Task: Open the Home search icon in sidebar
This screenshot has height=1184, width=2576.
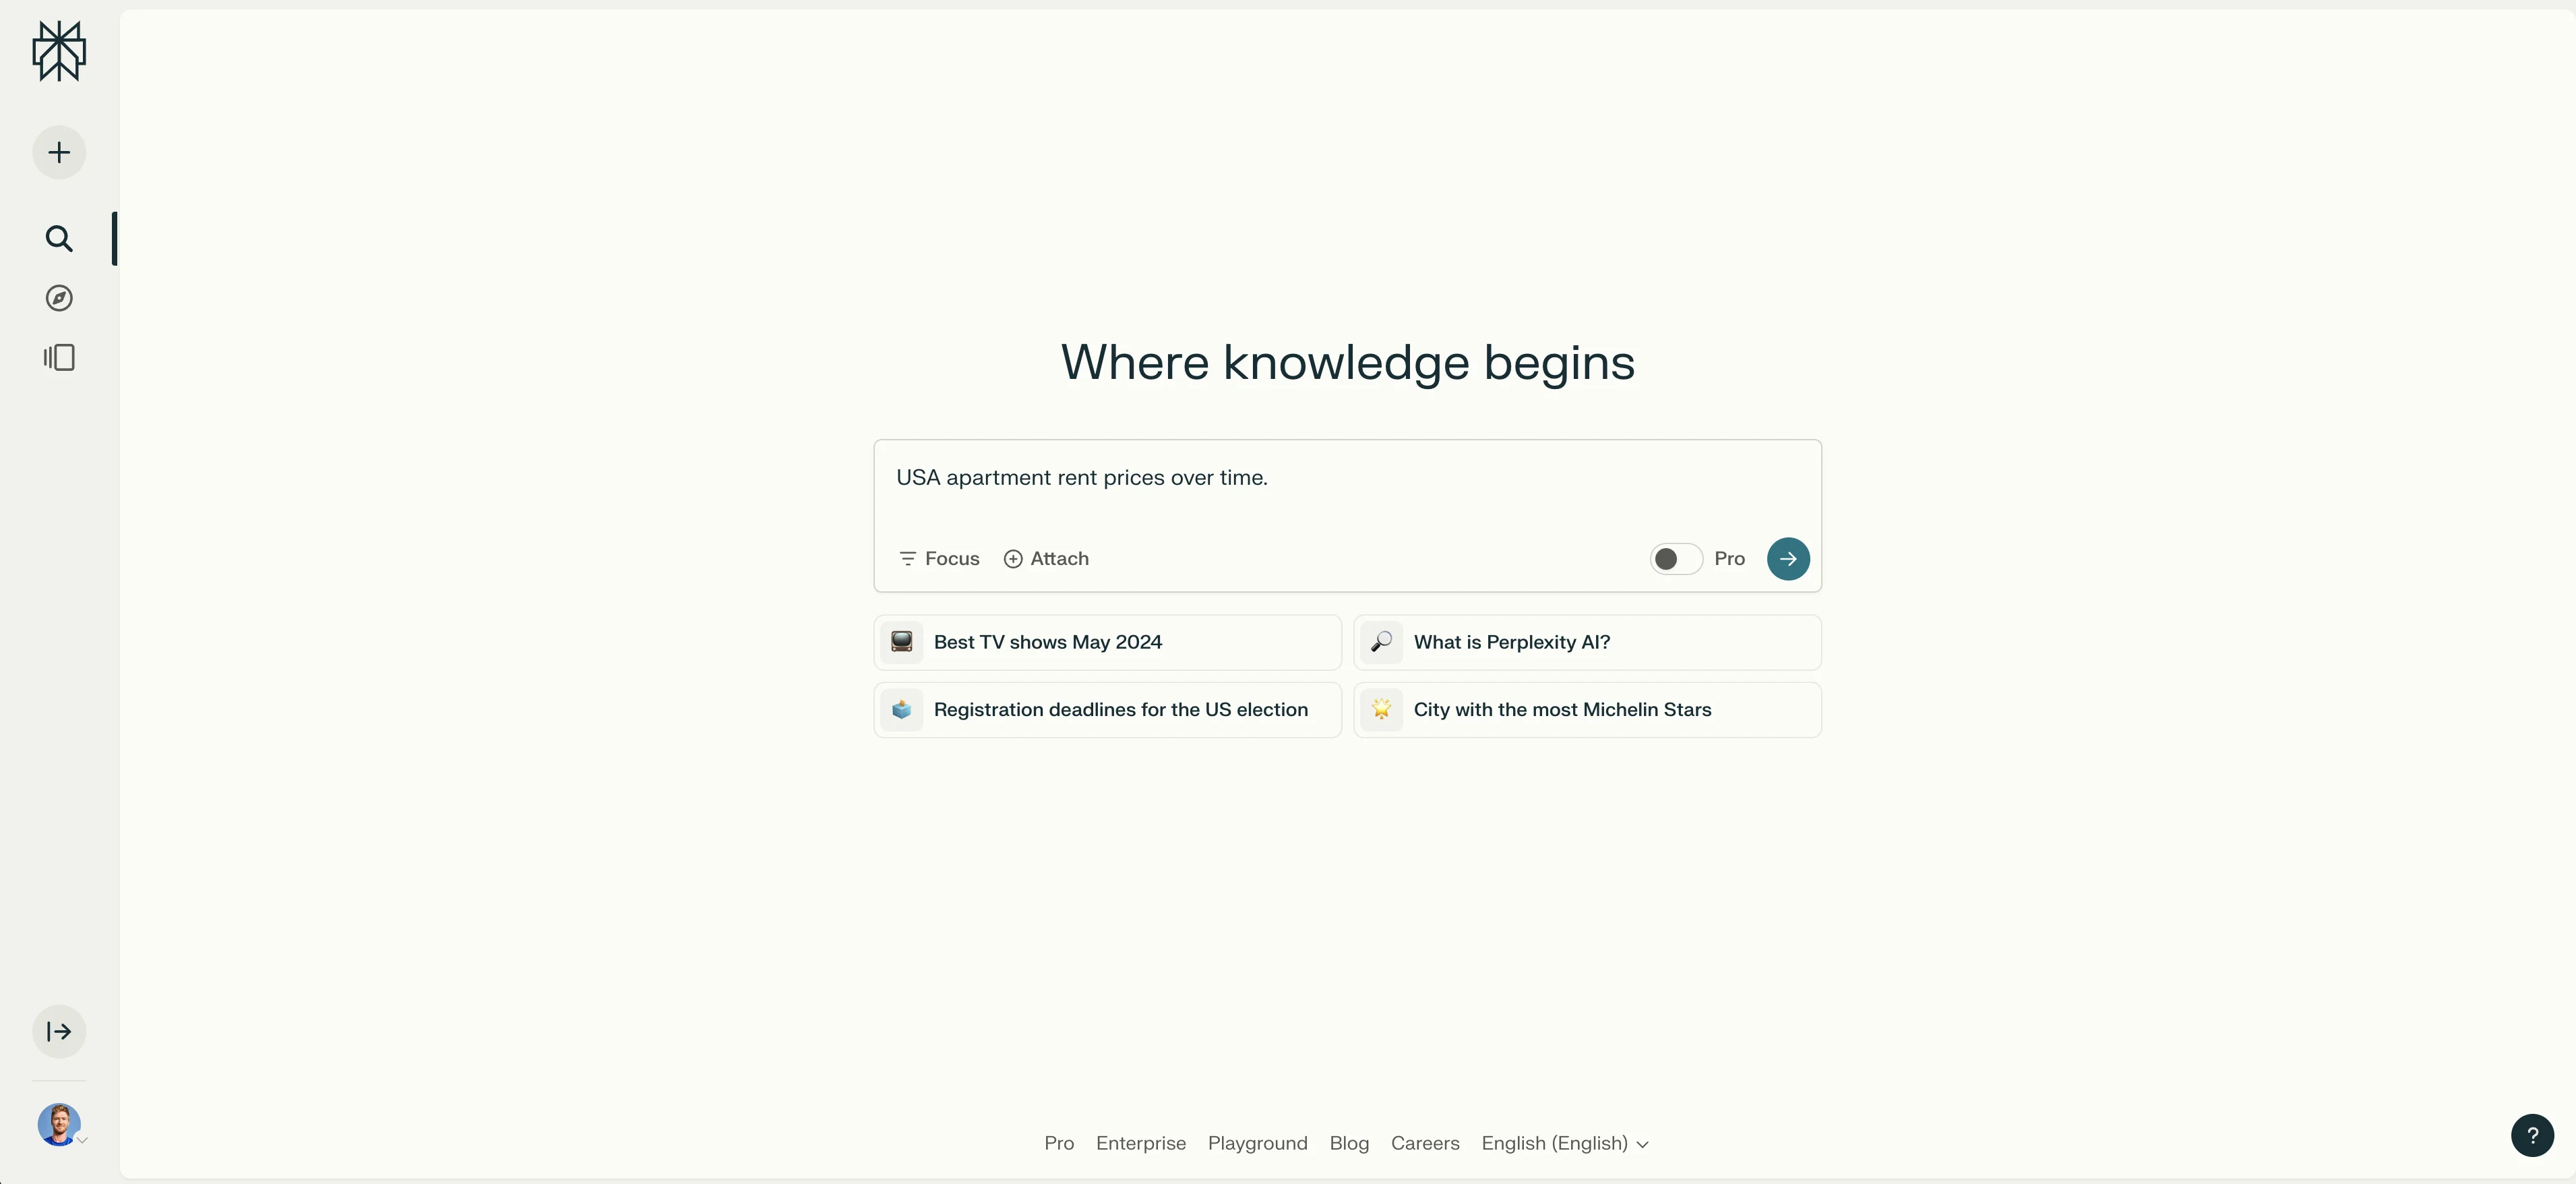Action: click(59, 239)
